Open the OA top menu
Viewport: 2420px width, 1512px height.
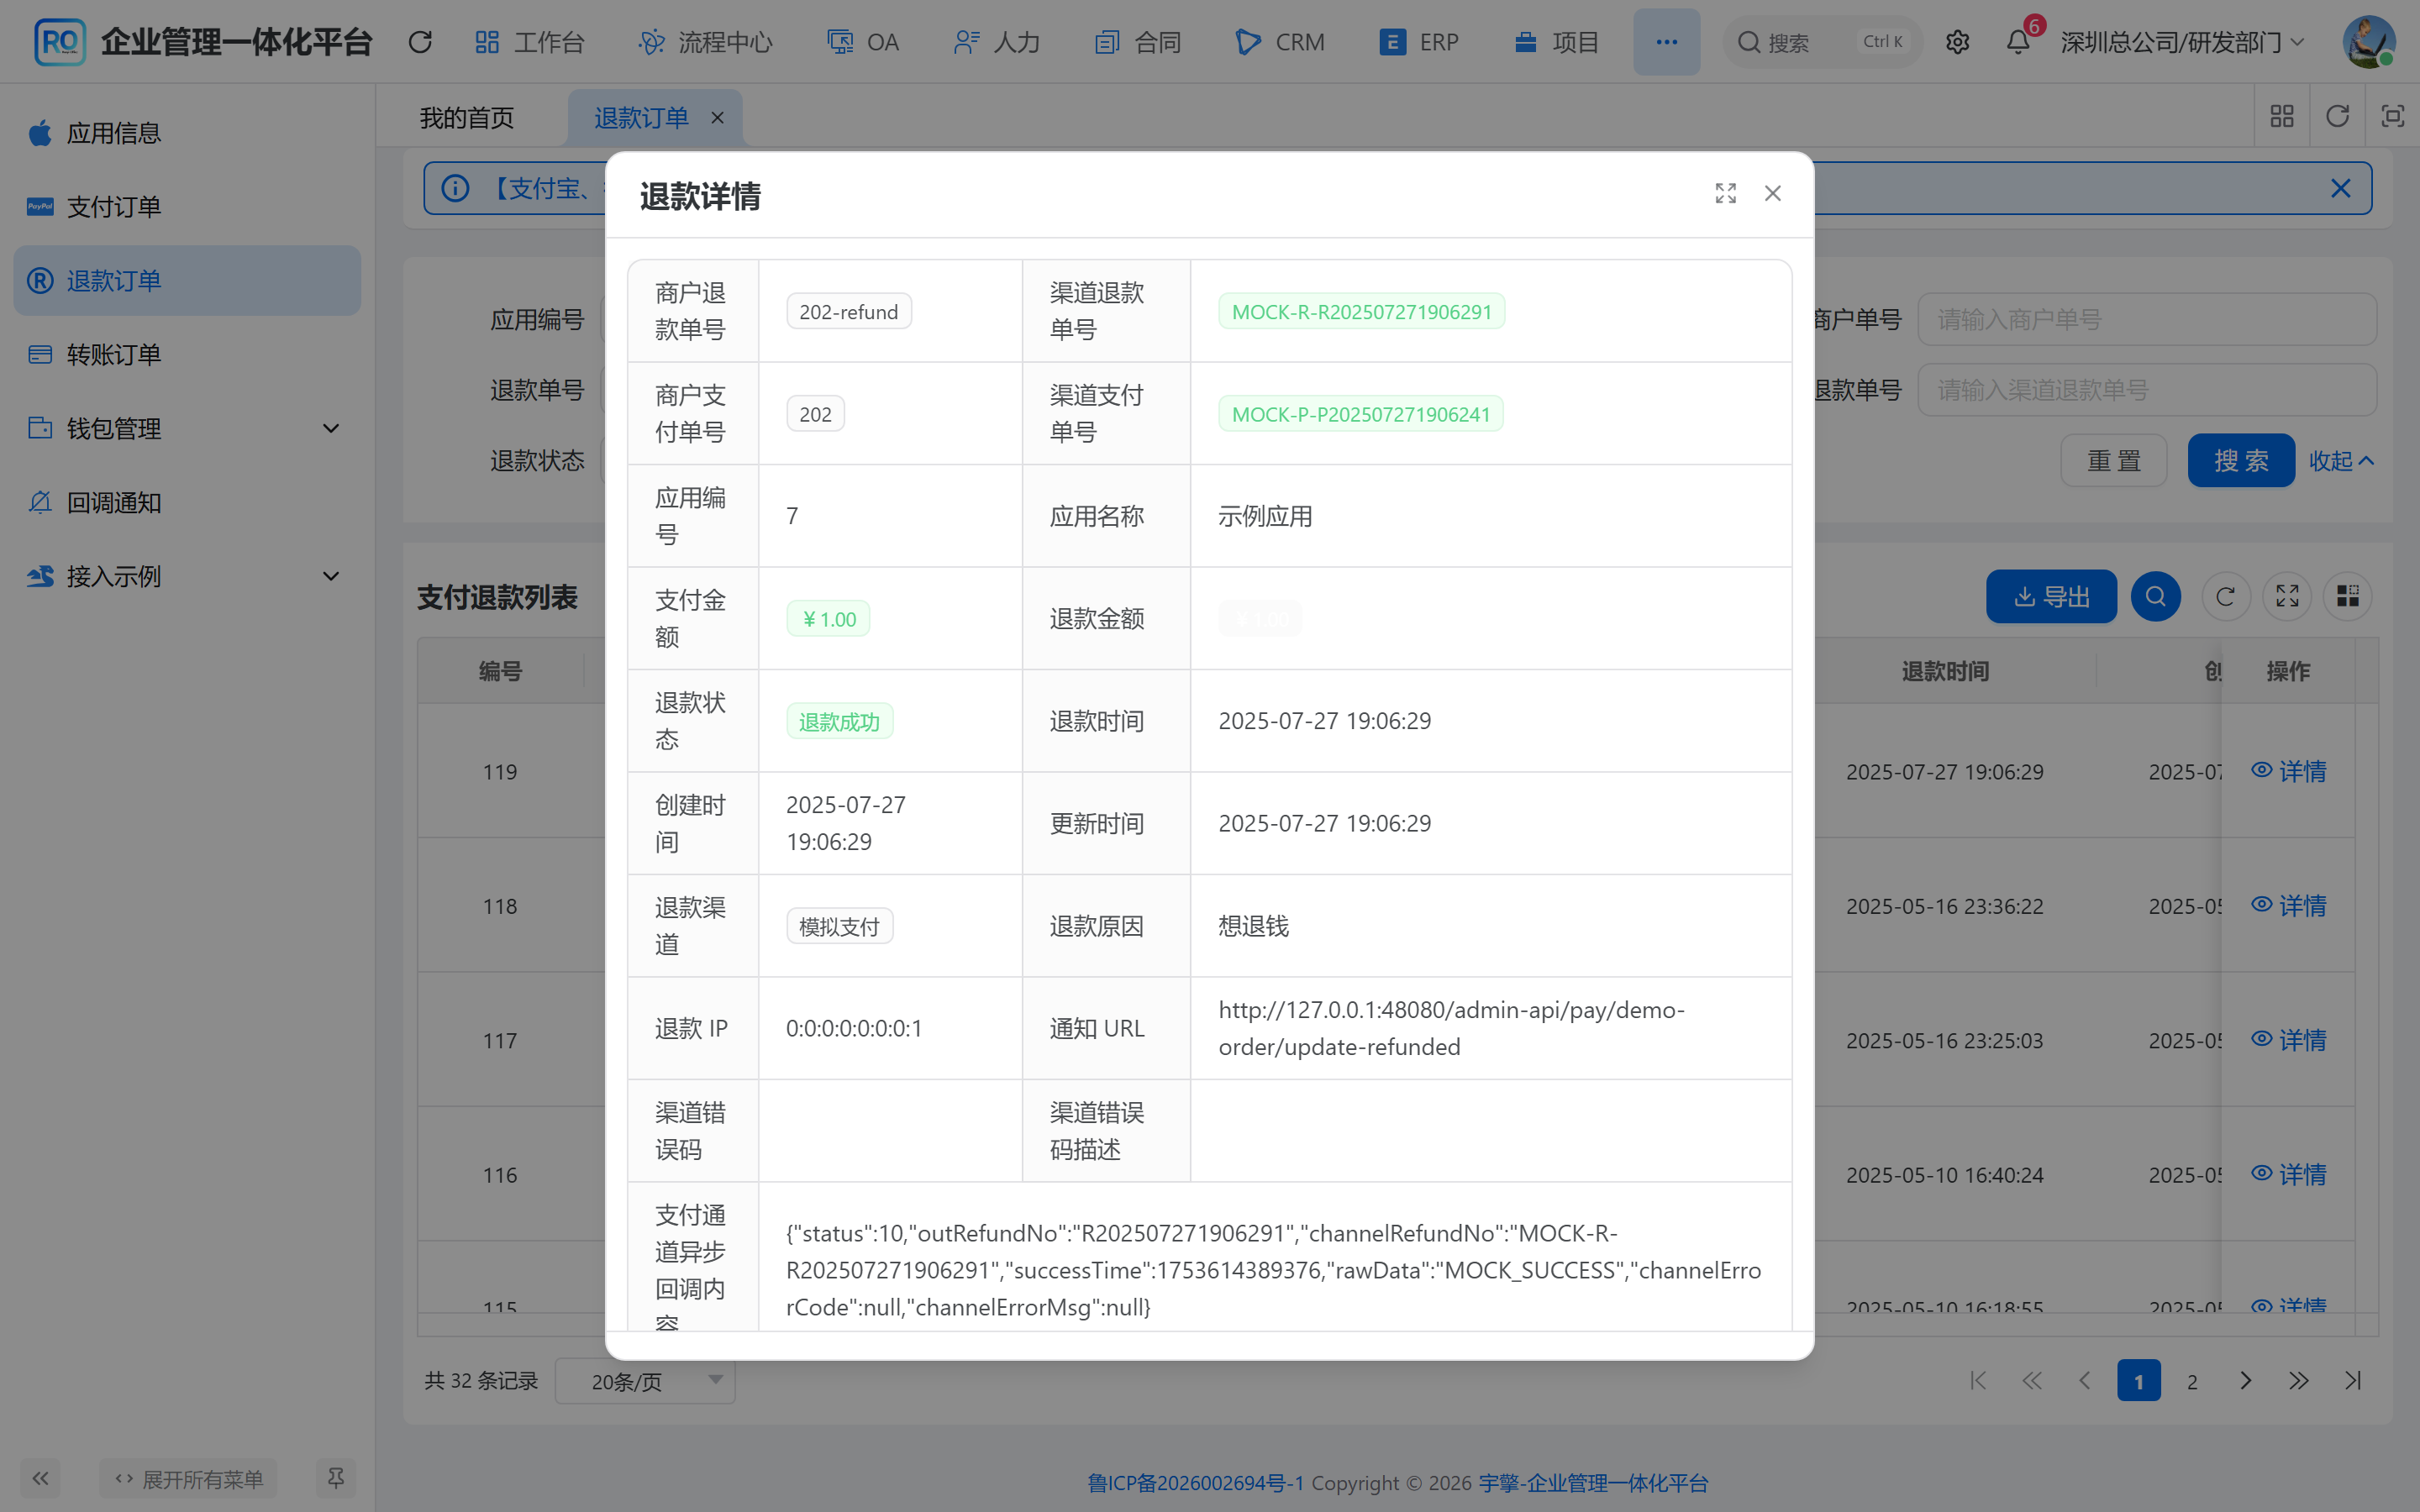click(x=863, y=42)
